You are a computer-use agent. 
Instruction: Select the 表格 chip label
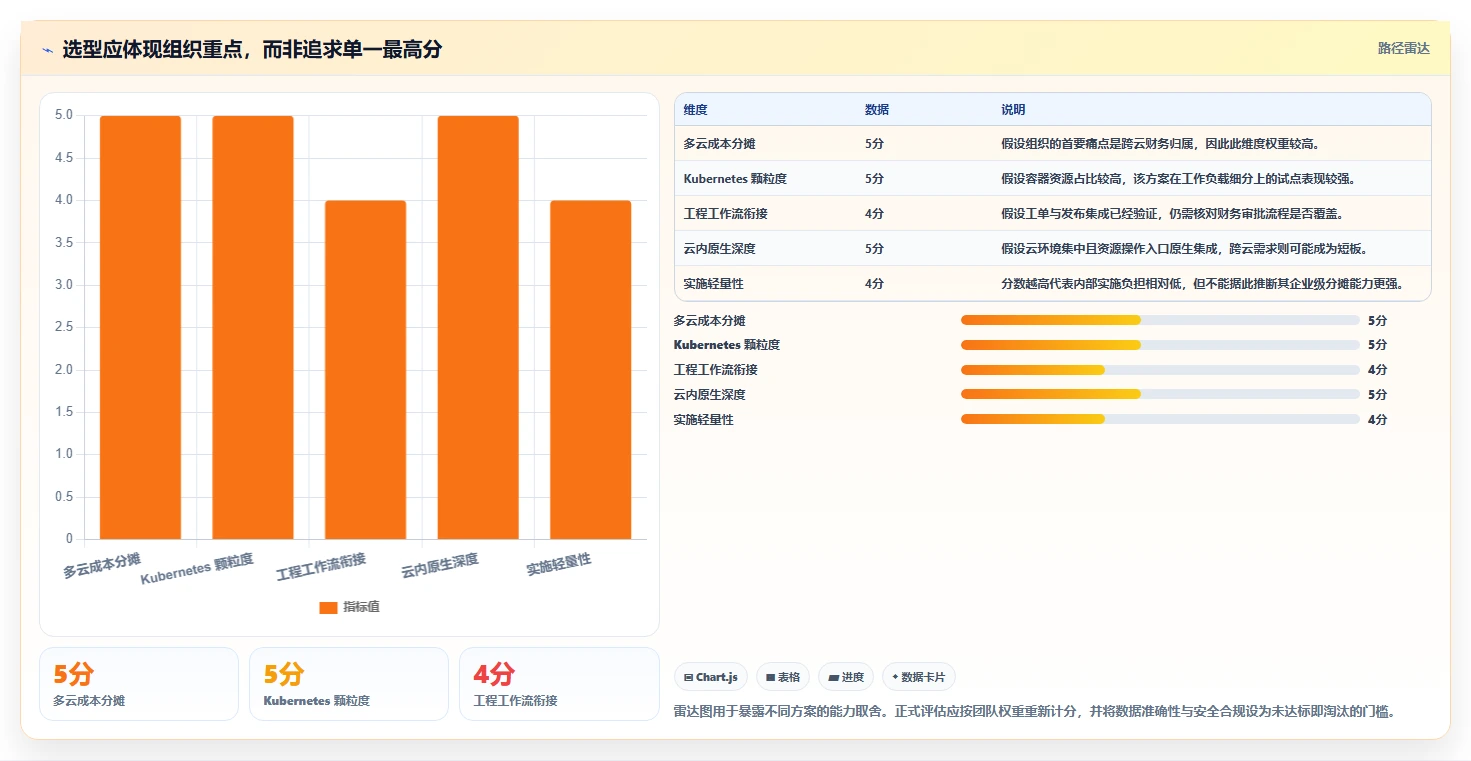tap(789, 678)
